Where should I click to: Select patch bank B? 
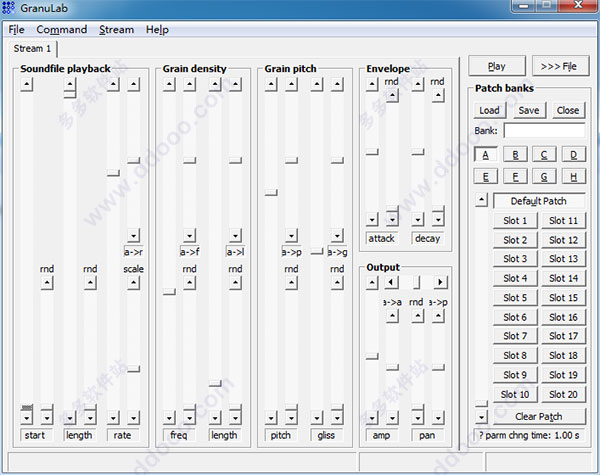point(515,155)
